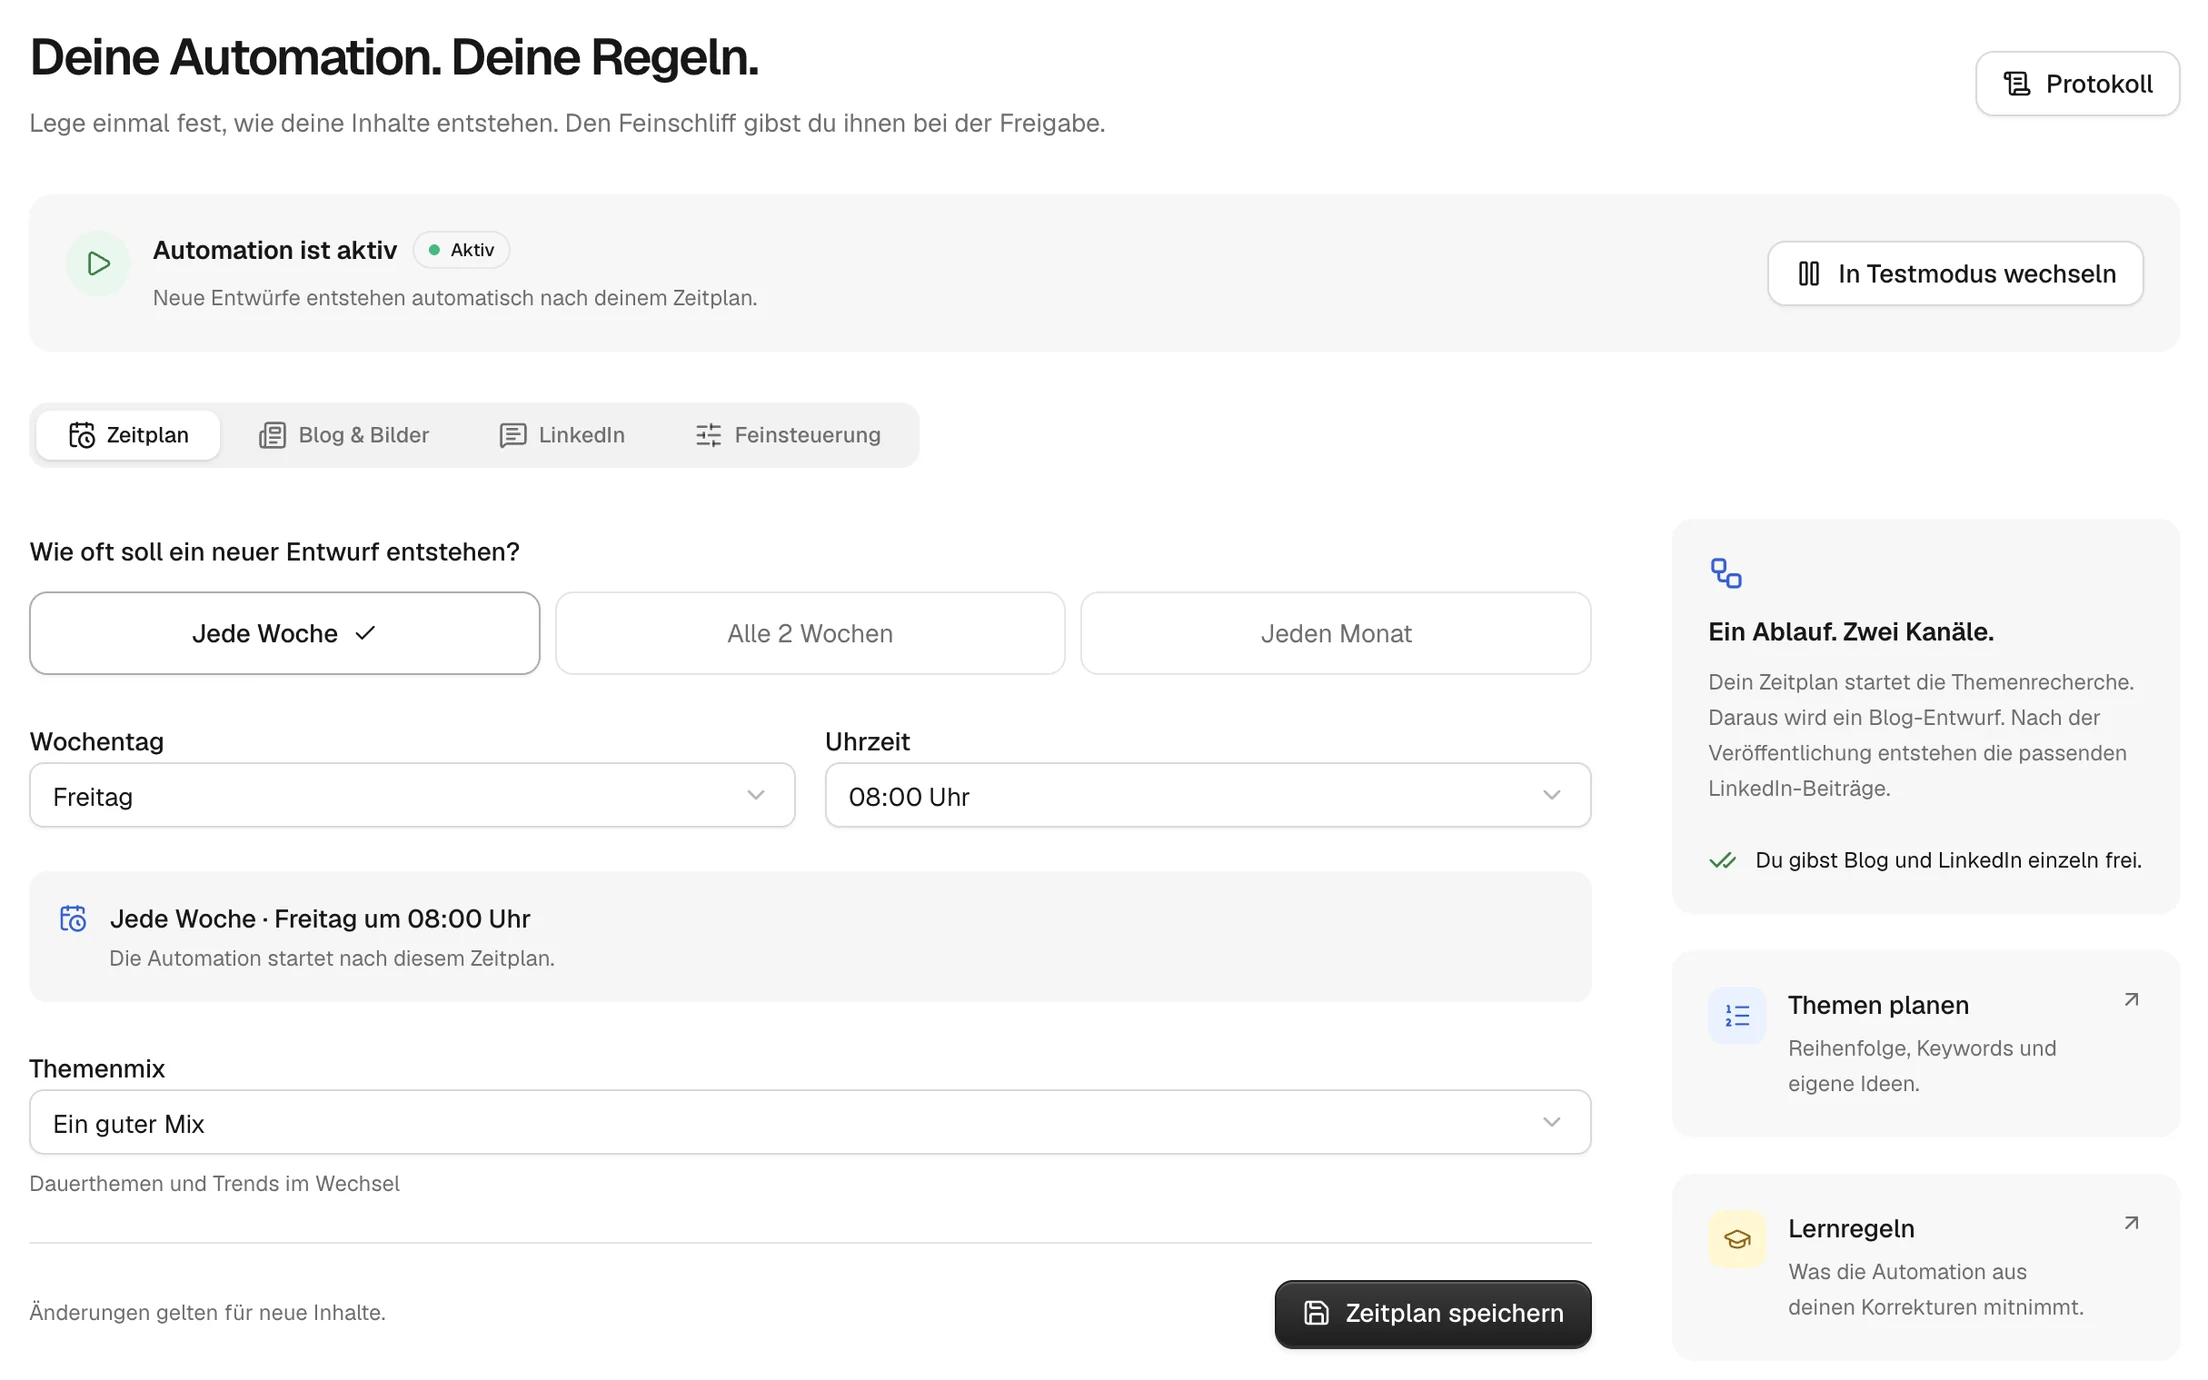2208x1380 pixels.
Task: Click the arrow icon on the Lernregeln card
Action: (x=2131, y=1223)
